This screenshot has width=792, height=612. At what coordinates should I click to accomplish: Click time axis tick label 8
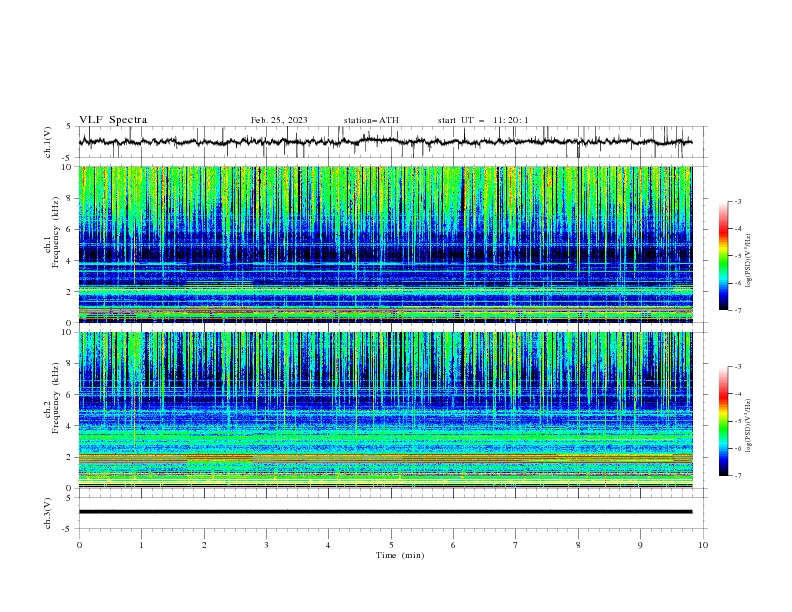pyautogui.click(x=578, y=545)
